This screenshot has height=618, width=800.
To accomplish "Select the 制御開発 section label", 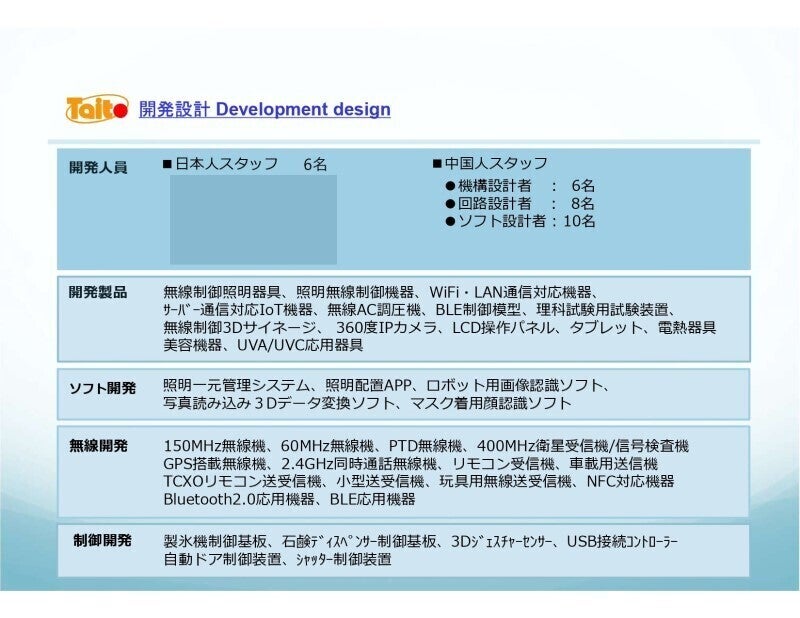I will coord(102,540).
